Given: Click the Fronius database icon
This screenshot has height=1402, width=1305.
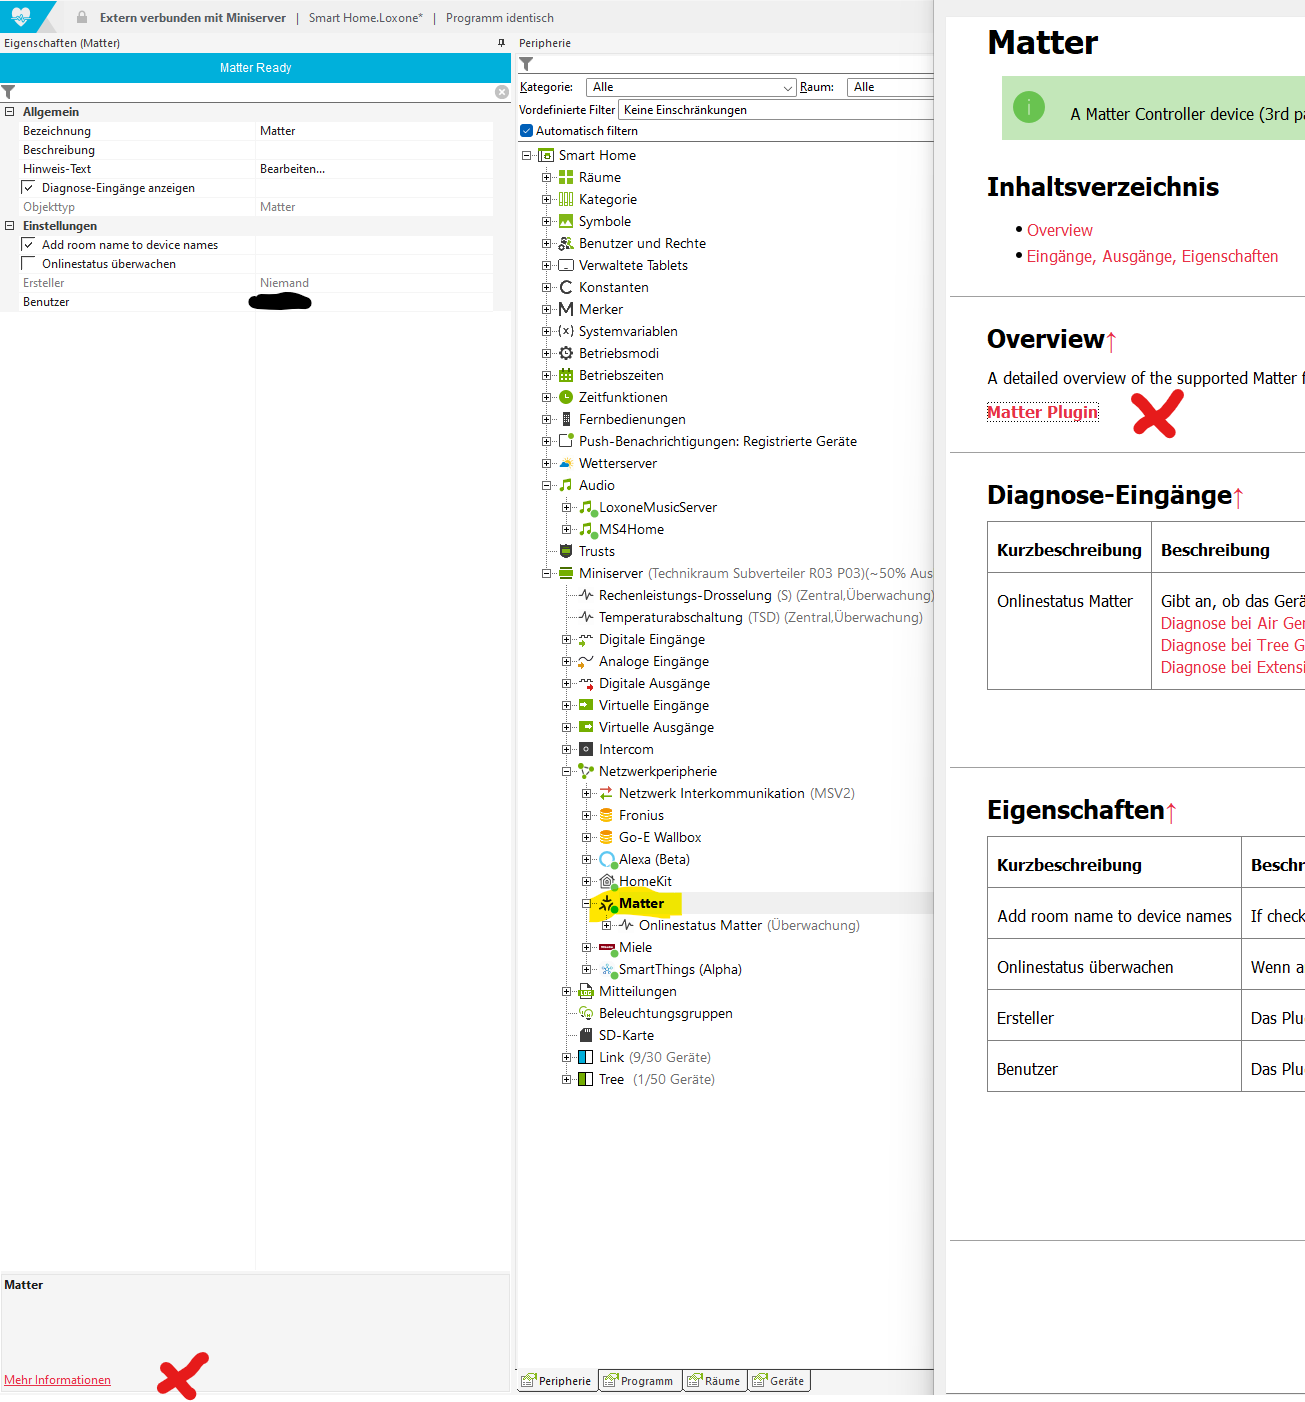Looking at the screenshot, I should click(x=606, y=815).
